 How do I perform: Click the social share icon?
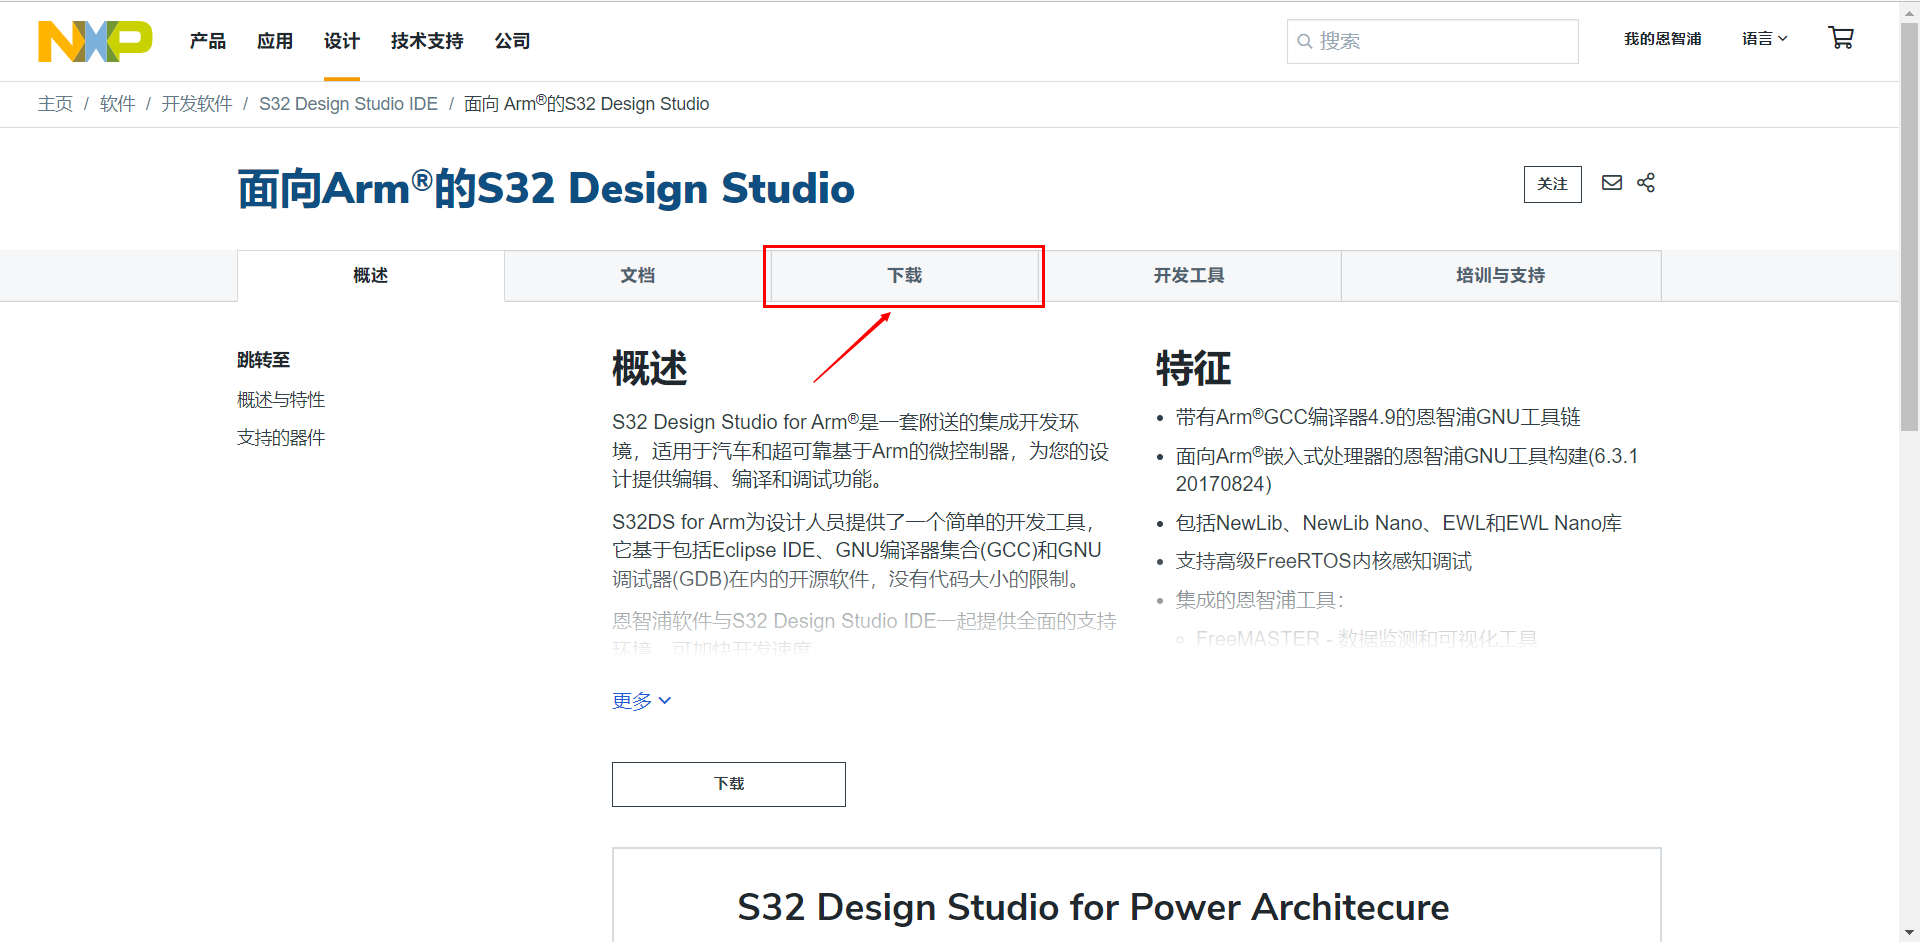pos(1646,183)
